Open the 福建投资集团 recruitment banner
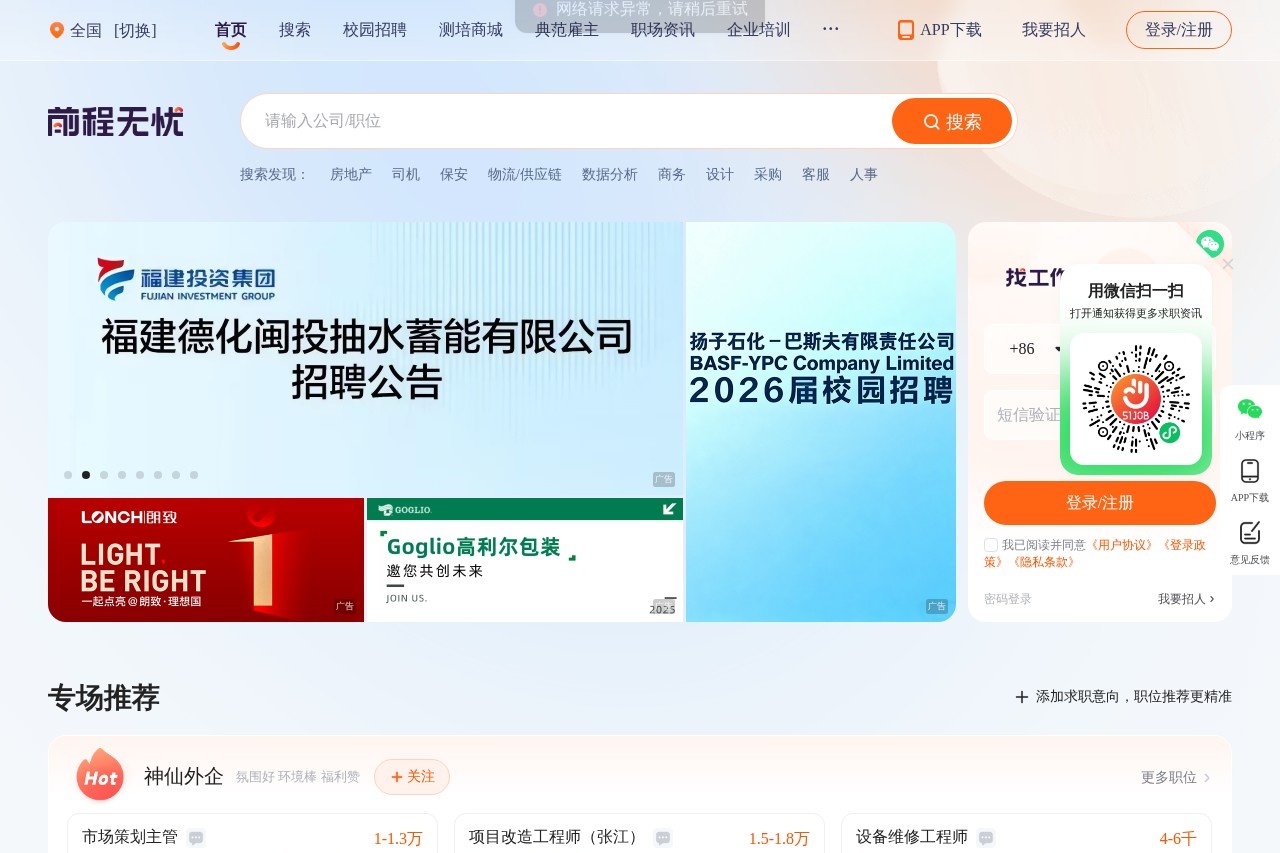This screenshot has height=853, width=1280. click(x=366, y=358)
